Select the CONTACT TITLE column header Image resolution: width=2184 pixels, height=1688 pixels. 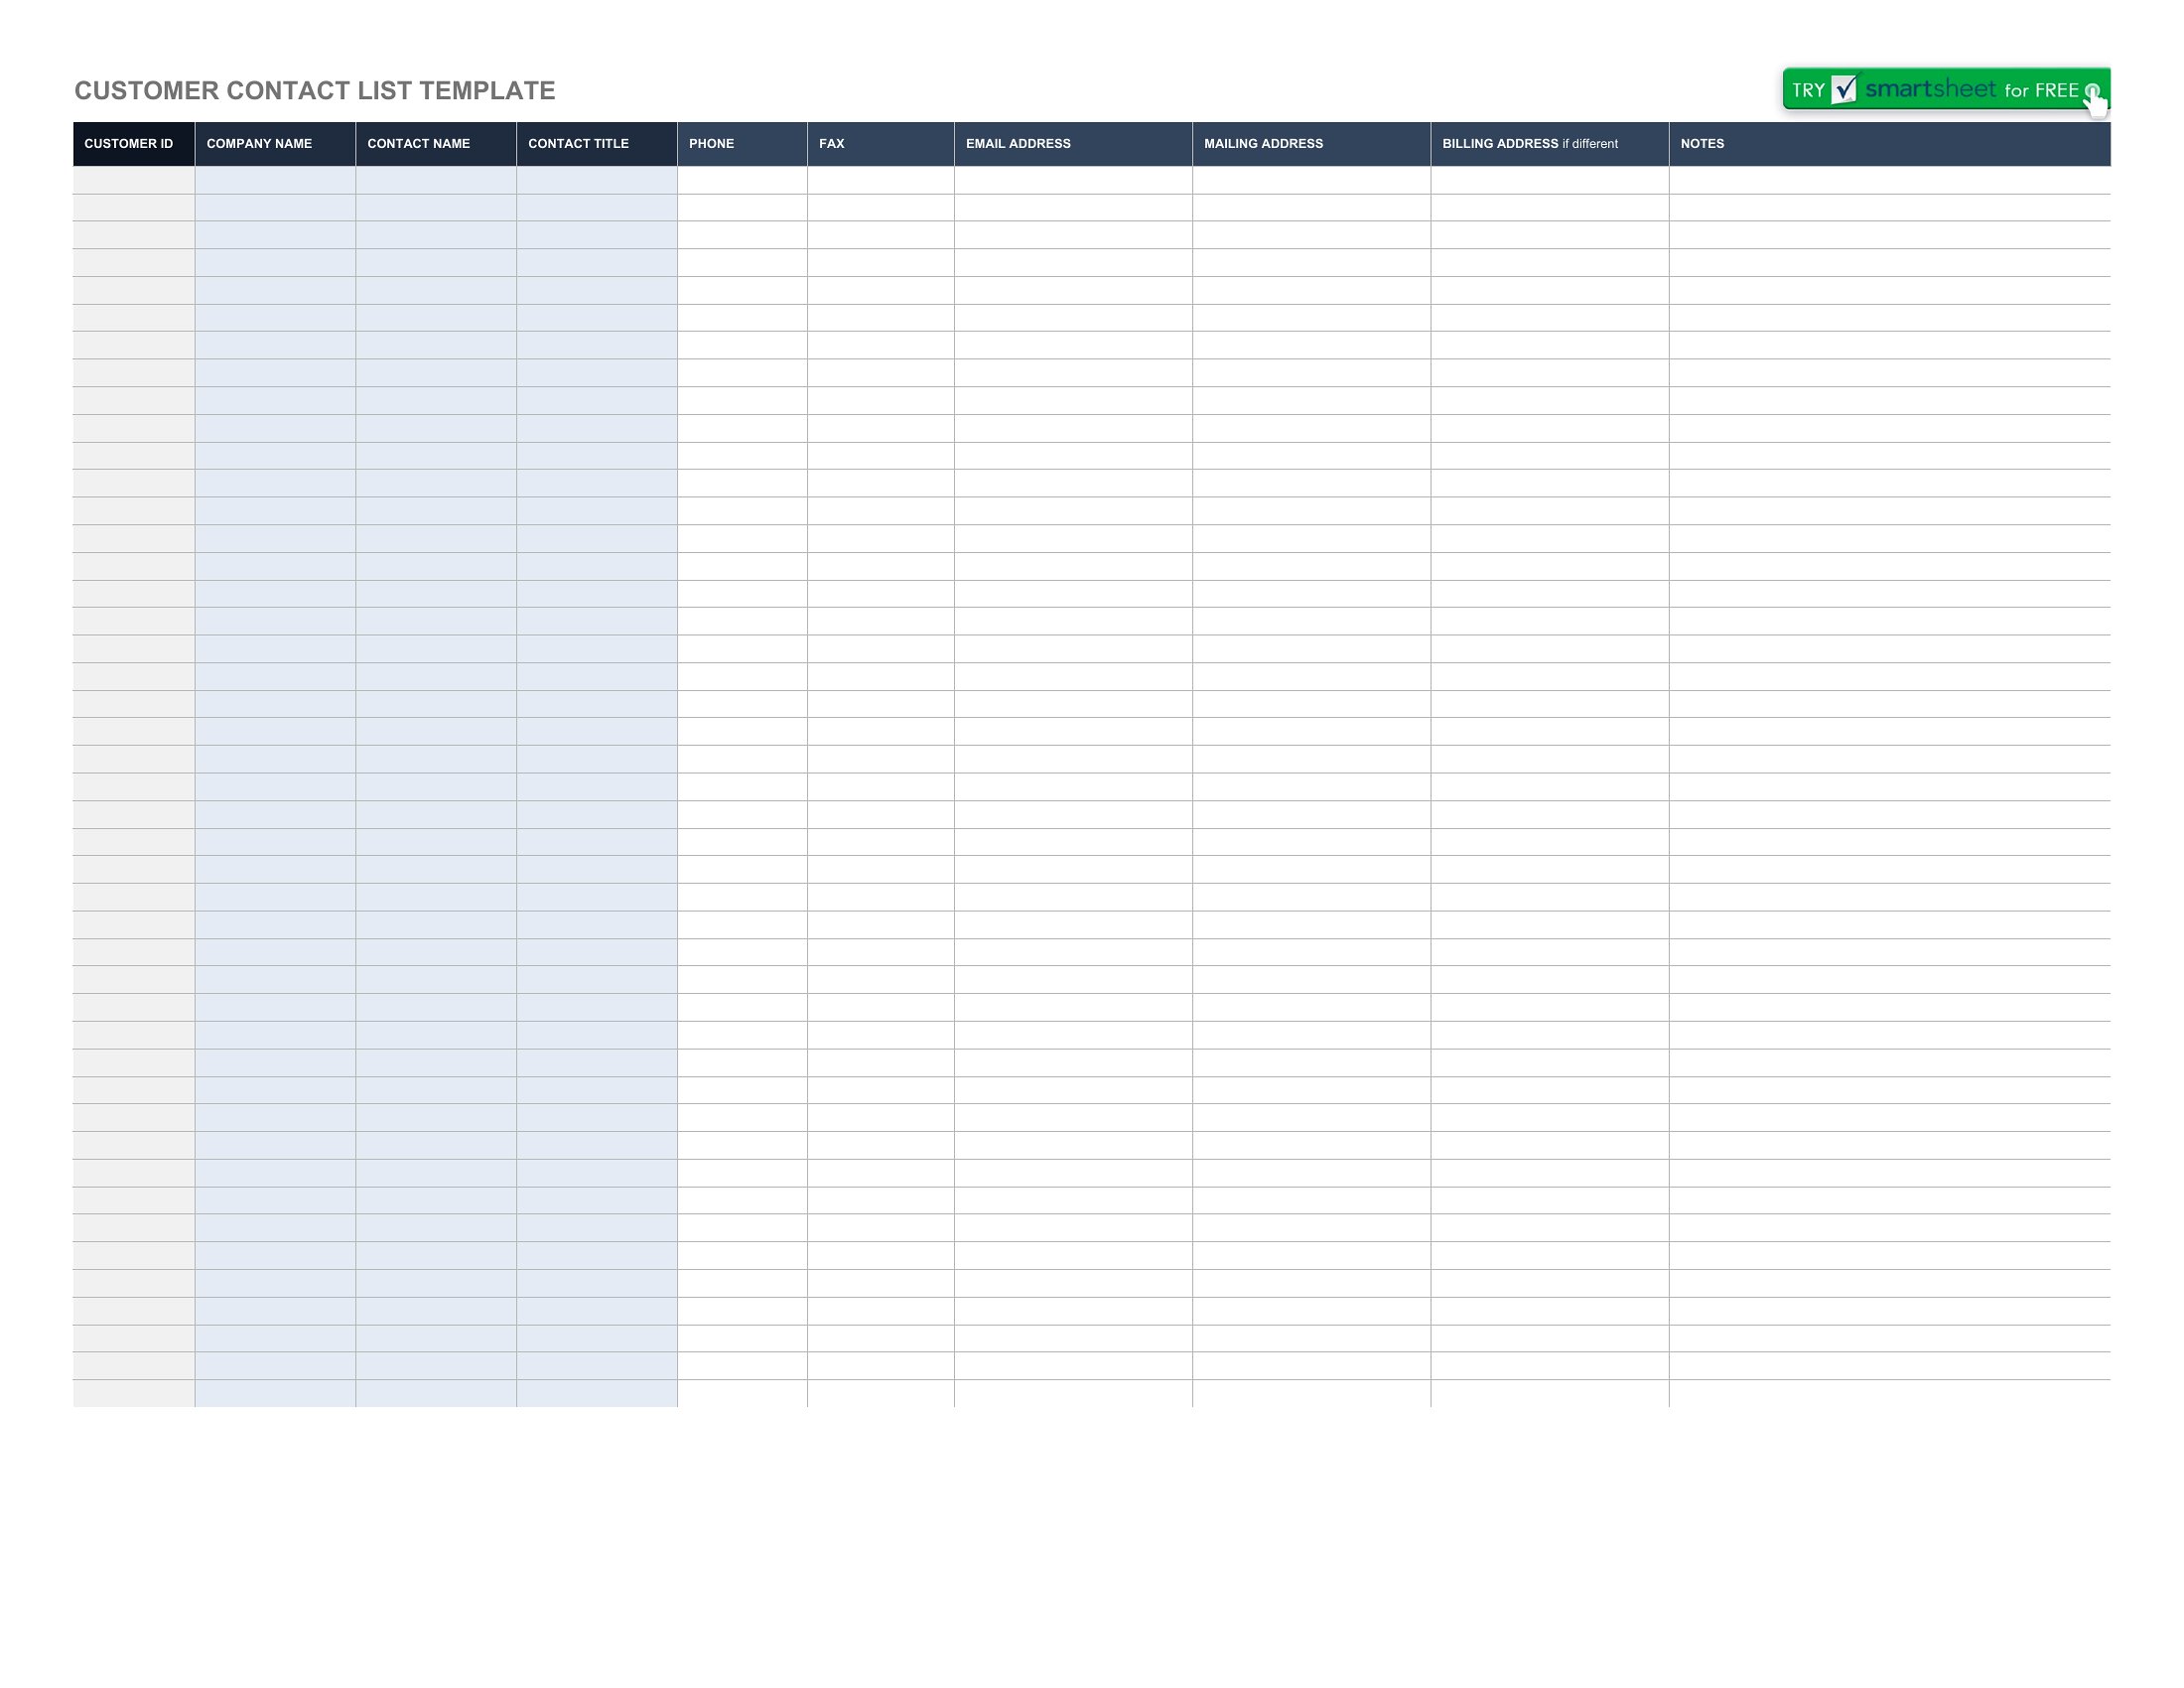[x=597, y=144]
